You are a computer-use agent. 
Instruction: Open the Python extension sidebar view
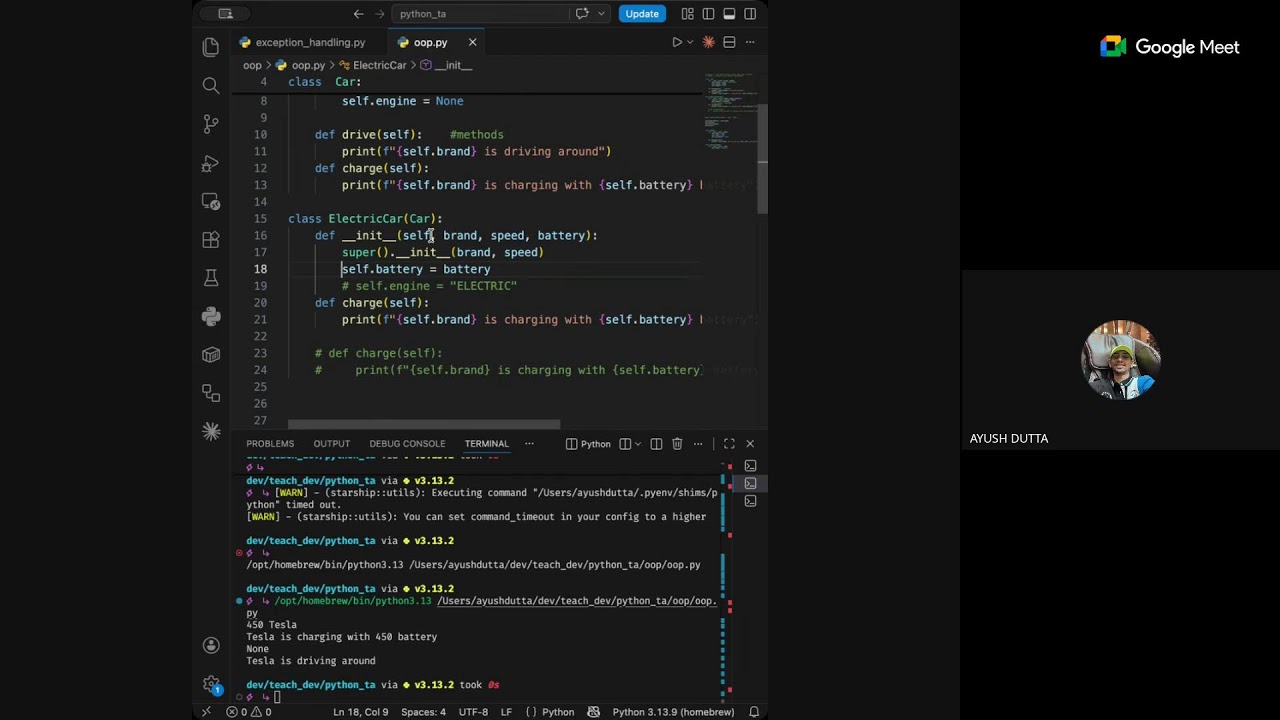(211, 316)
